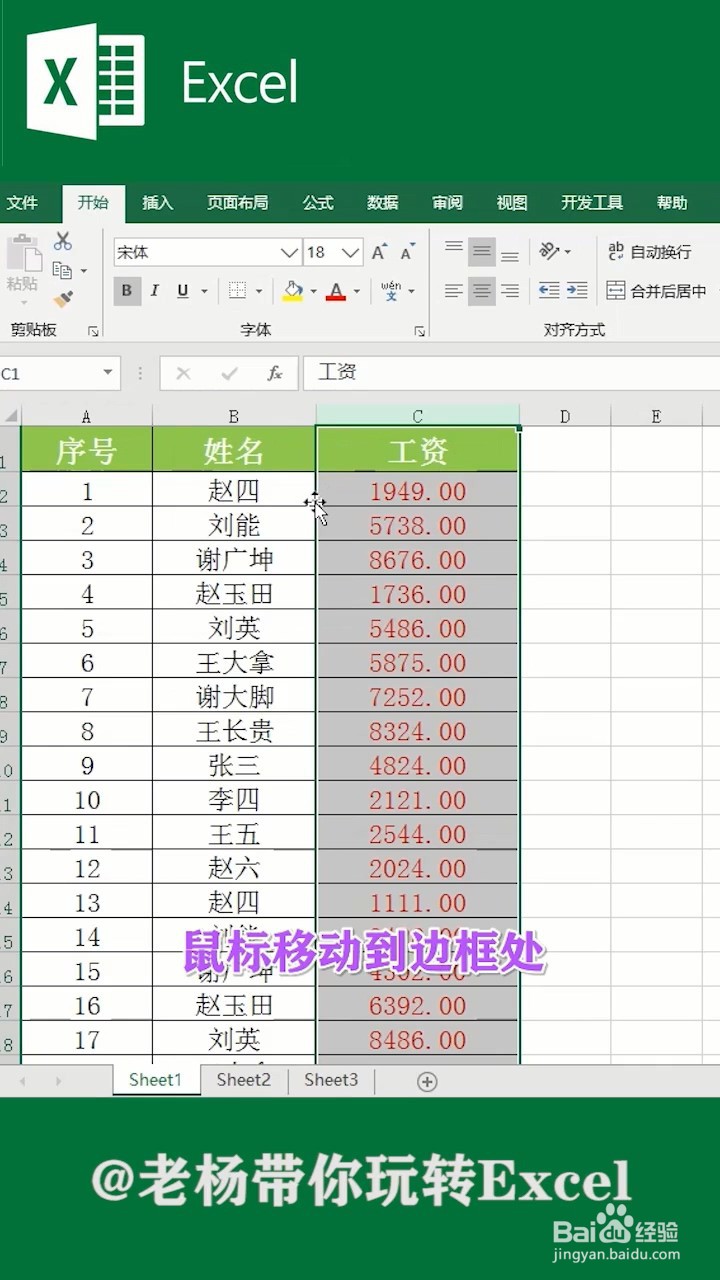Open the font name 宋体 dropdown

289,253
